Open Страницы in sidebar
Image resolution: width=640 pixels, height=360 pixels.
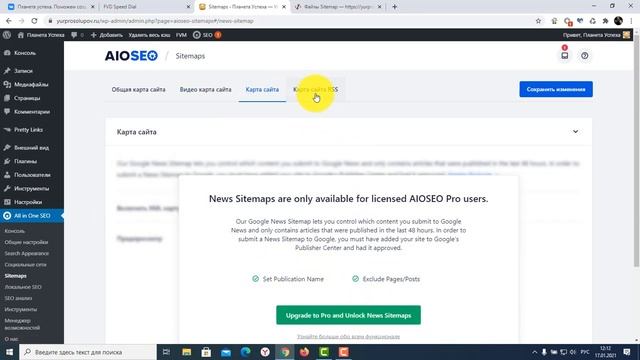pyautogui.click(x=27, y=98)
